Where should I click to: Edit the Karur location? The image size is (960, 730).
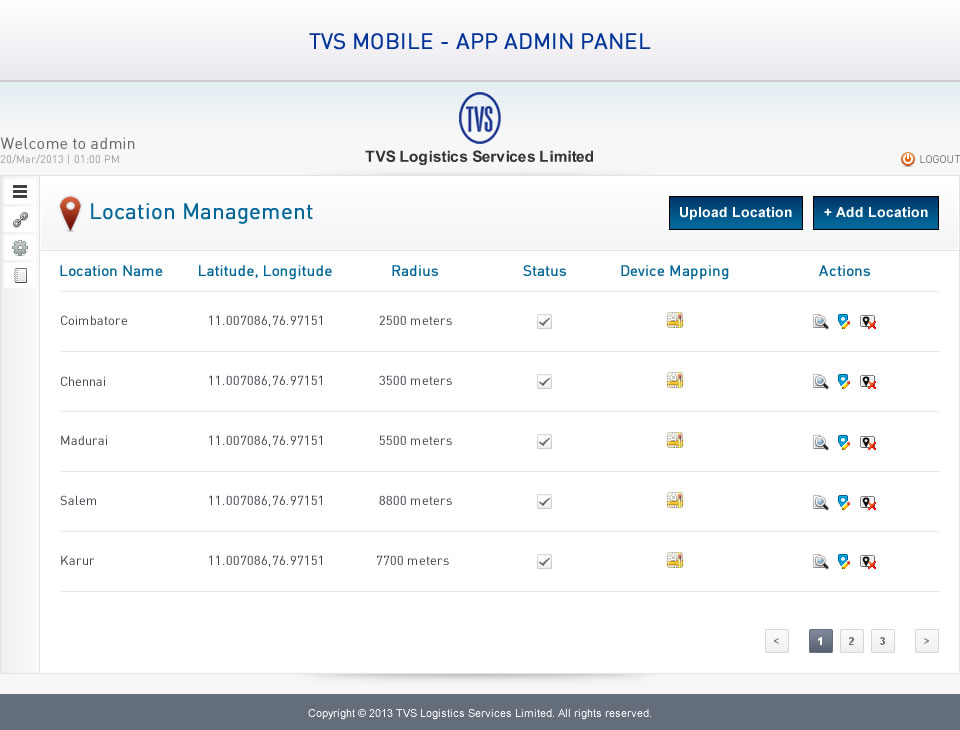pyautogui.click(x=844, y=562)
